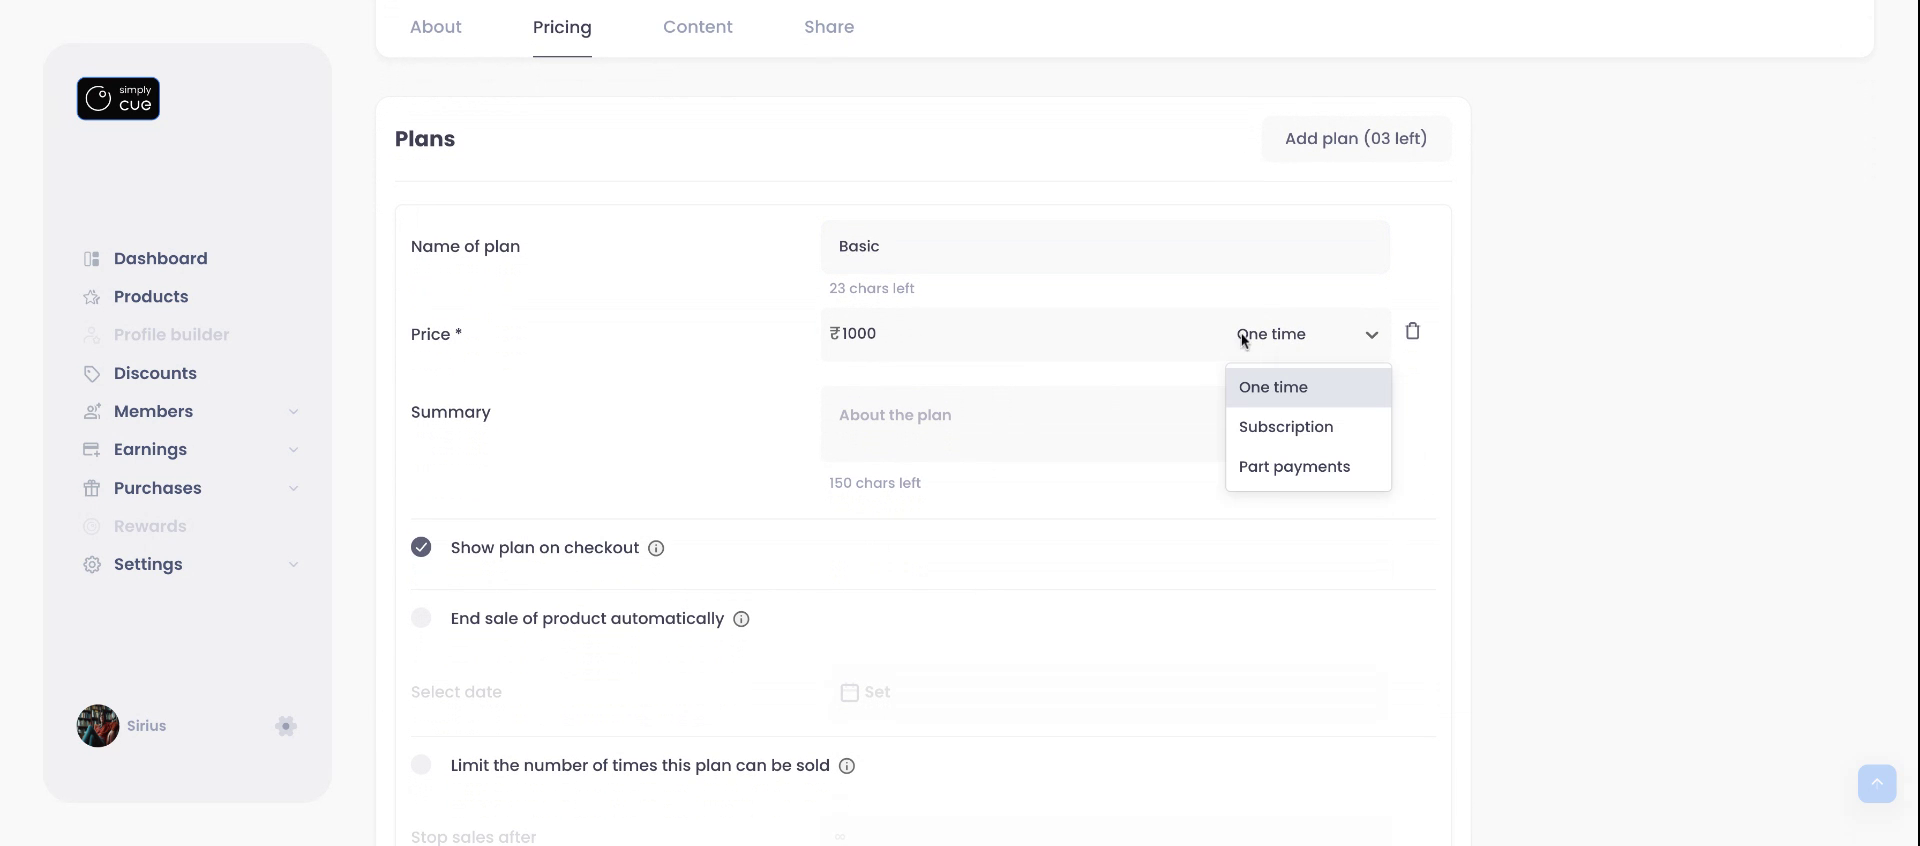Click Add plan (03 left) button
1920x846 pixels.
click(1355, 139)
